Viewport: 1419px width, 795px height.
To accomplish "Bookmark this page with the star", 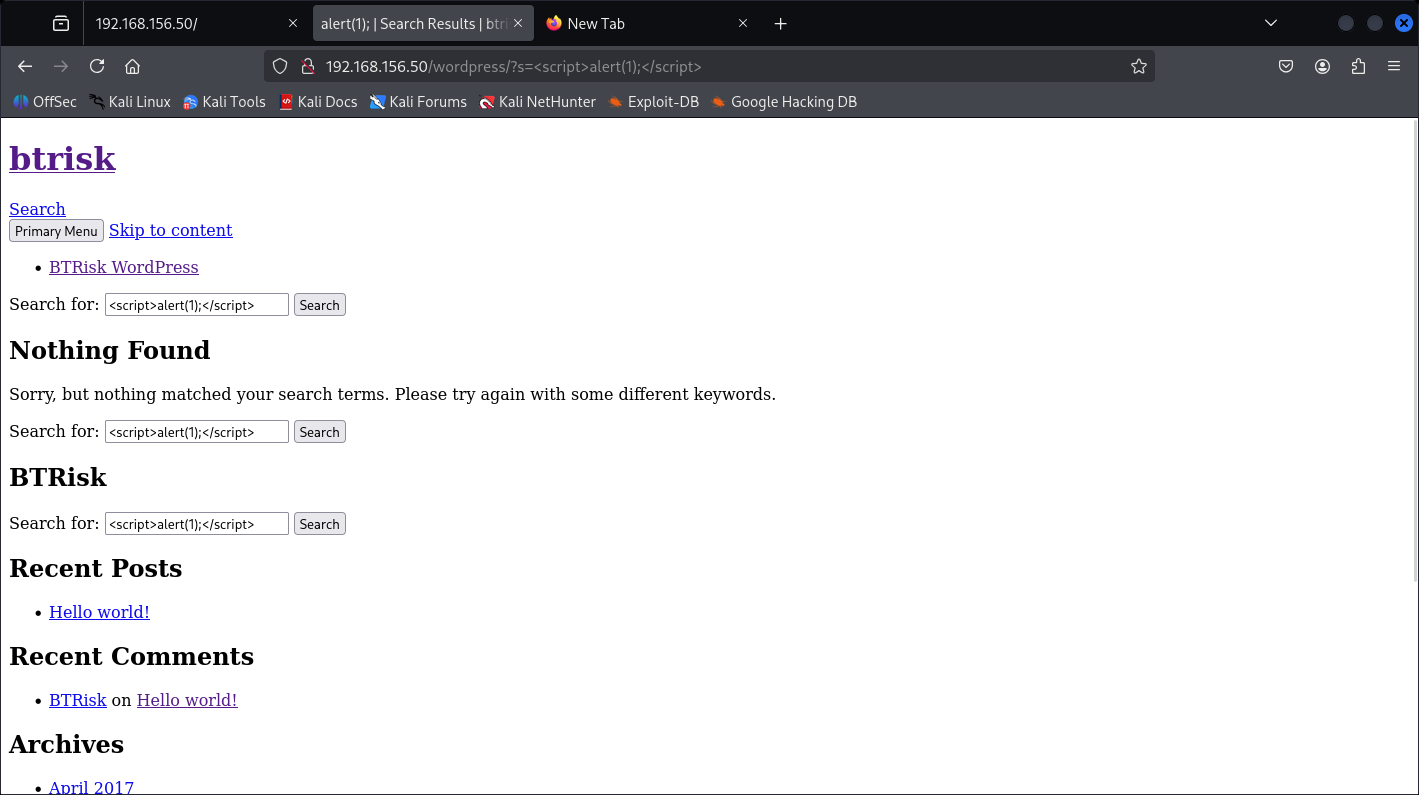I will tap(1138, 66).
